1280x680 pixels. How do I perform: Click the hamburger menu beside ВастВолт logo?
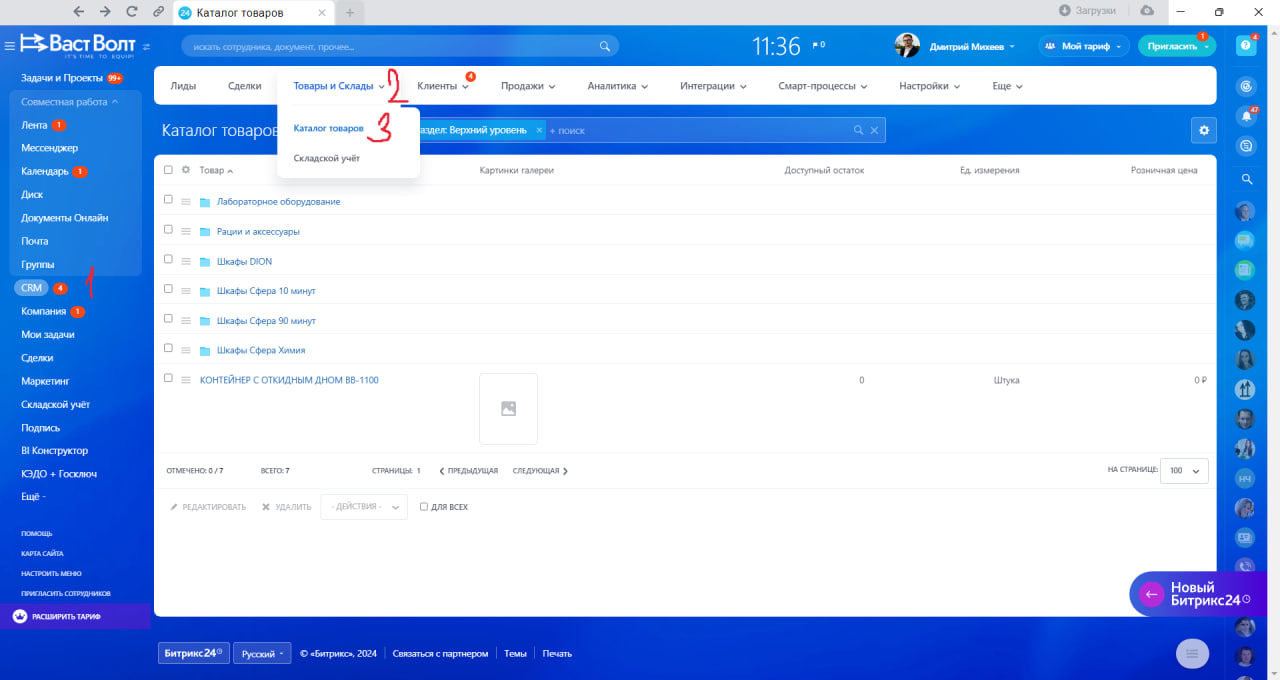[10, 46]
